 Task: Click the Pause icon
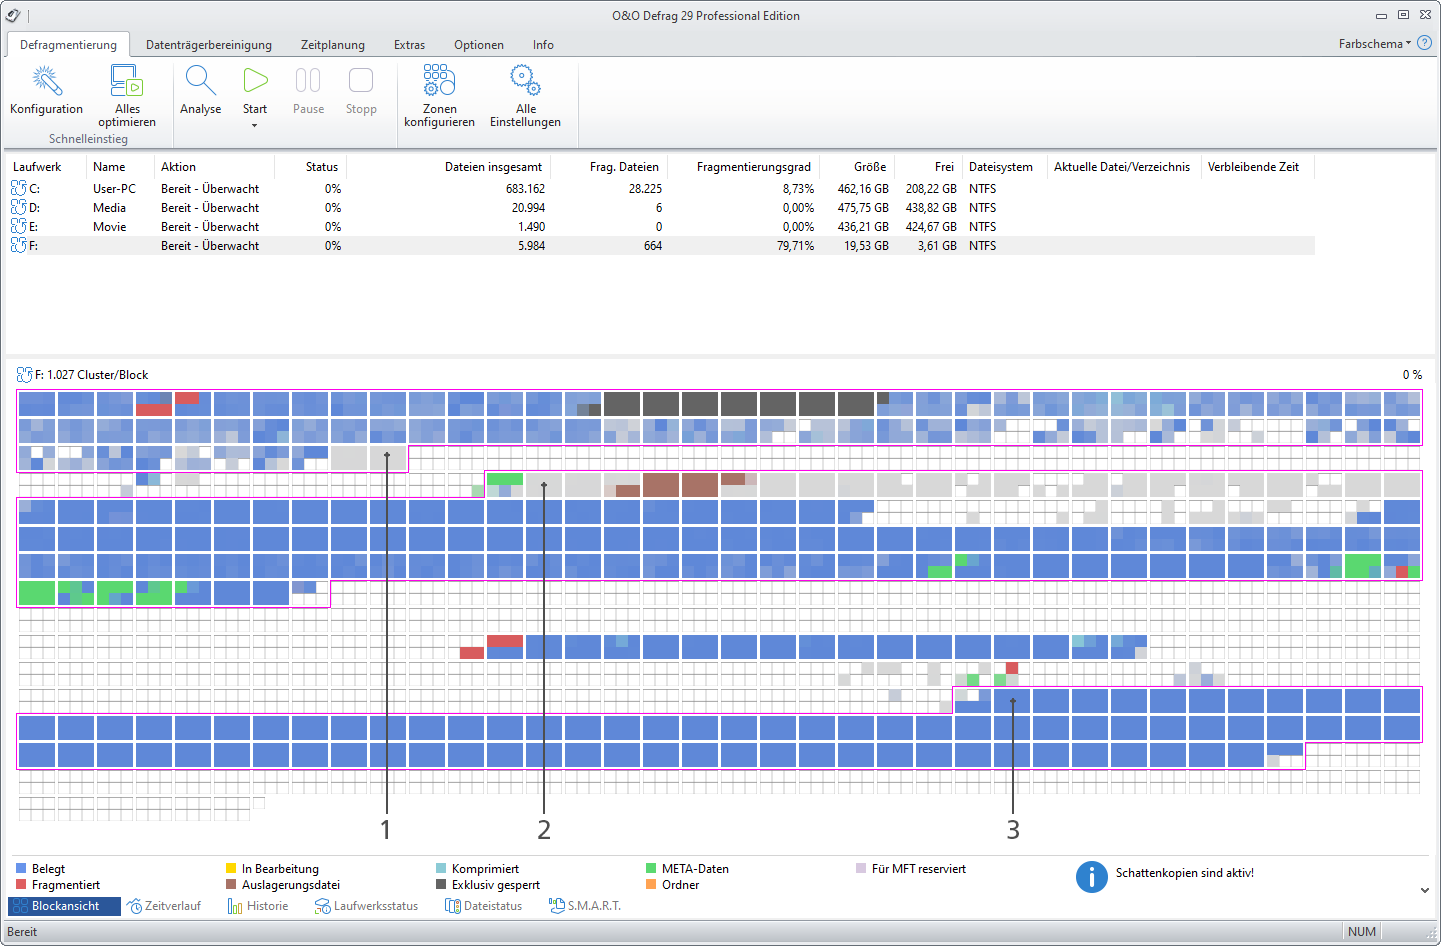[x=308, y=80]
